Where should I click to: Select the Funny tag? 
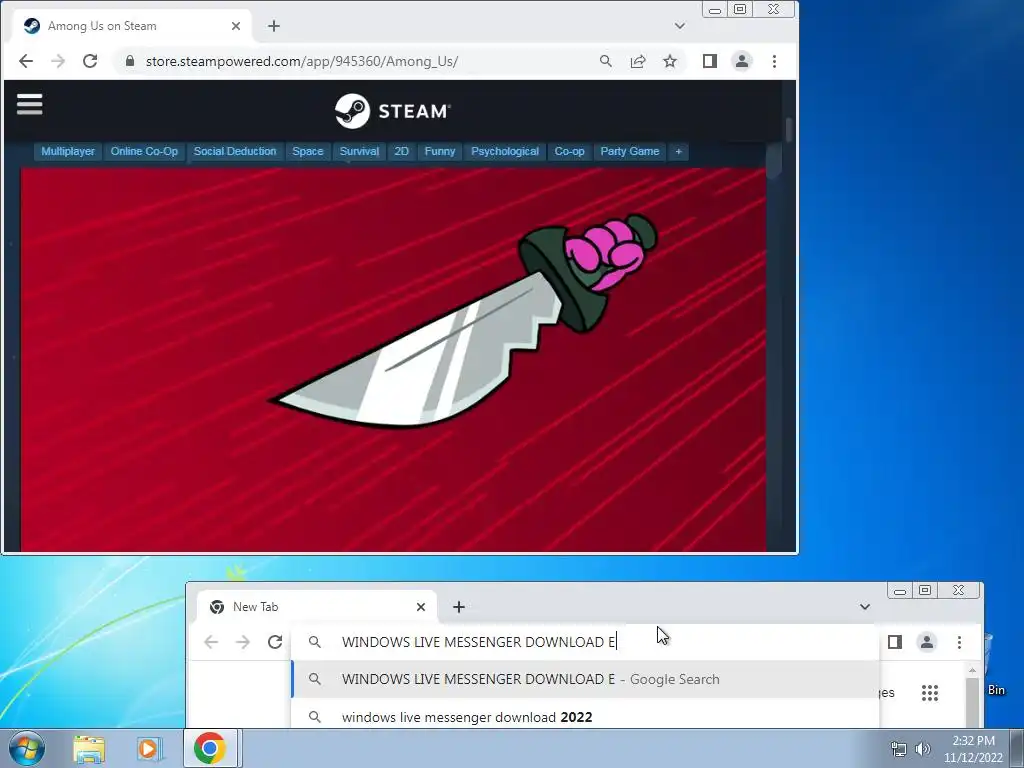pyautogui.click(x=440, y=152)
